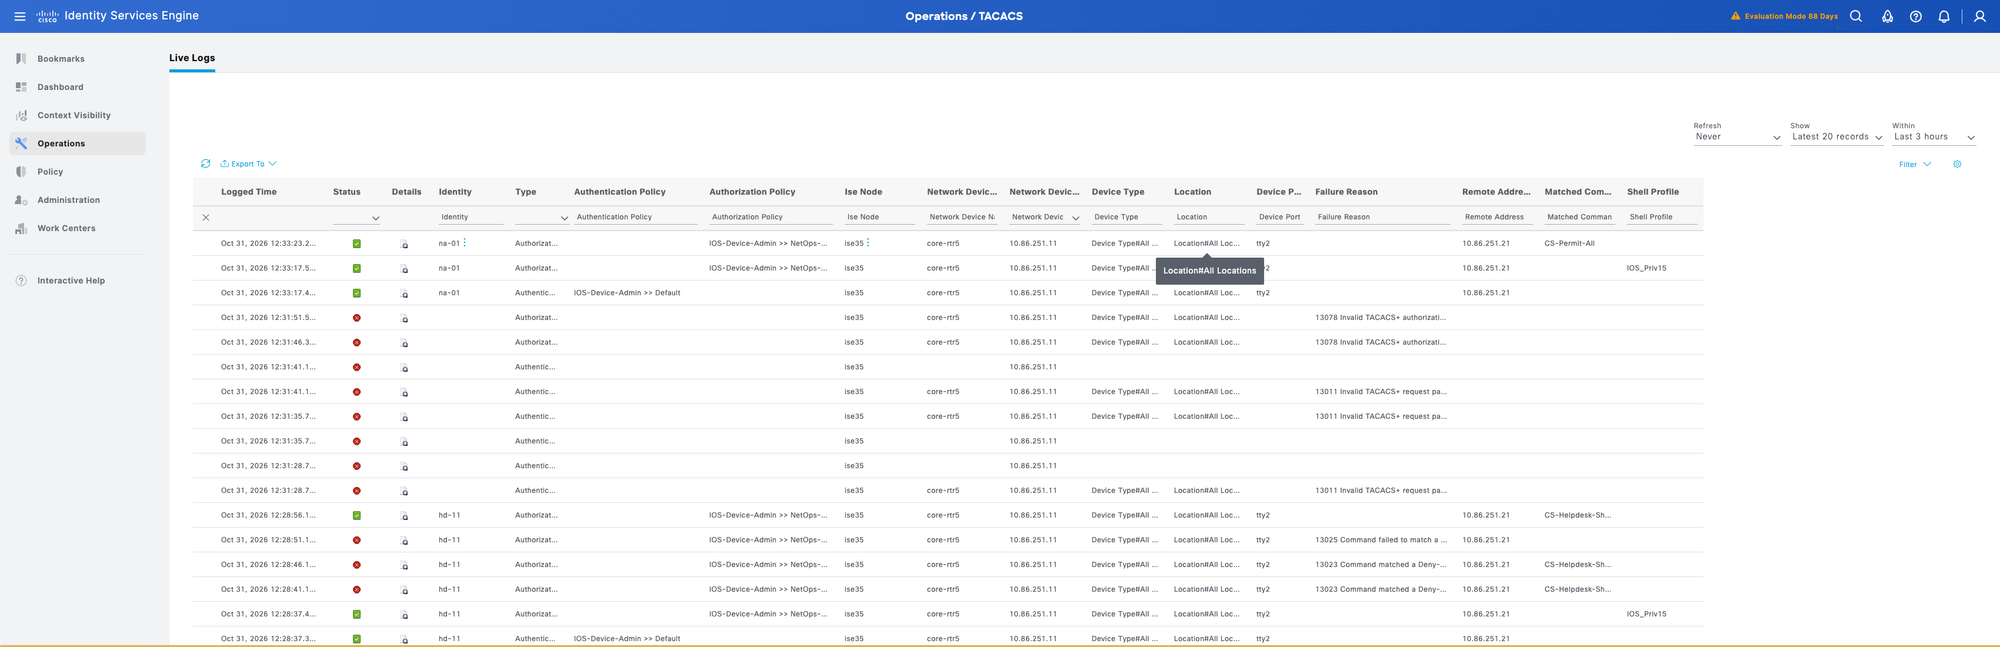Expand the Filter dropdown

click(x=1915, y=164)
